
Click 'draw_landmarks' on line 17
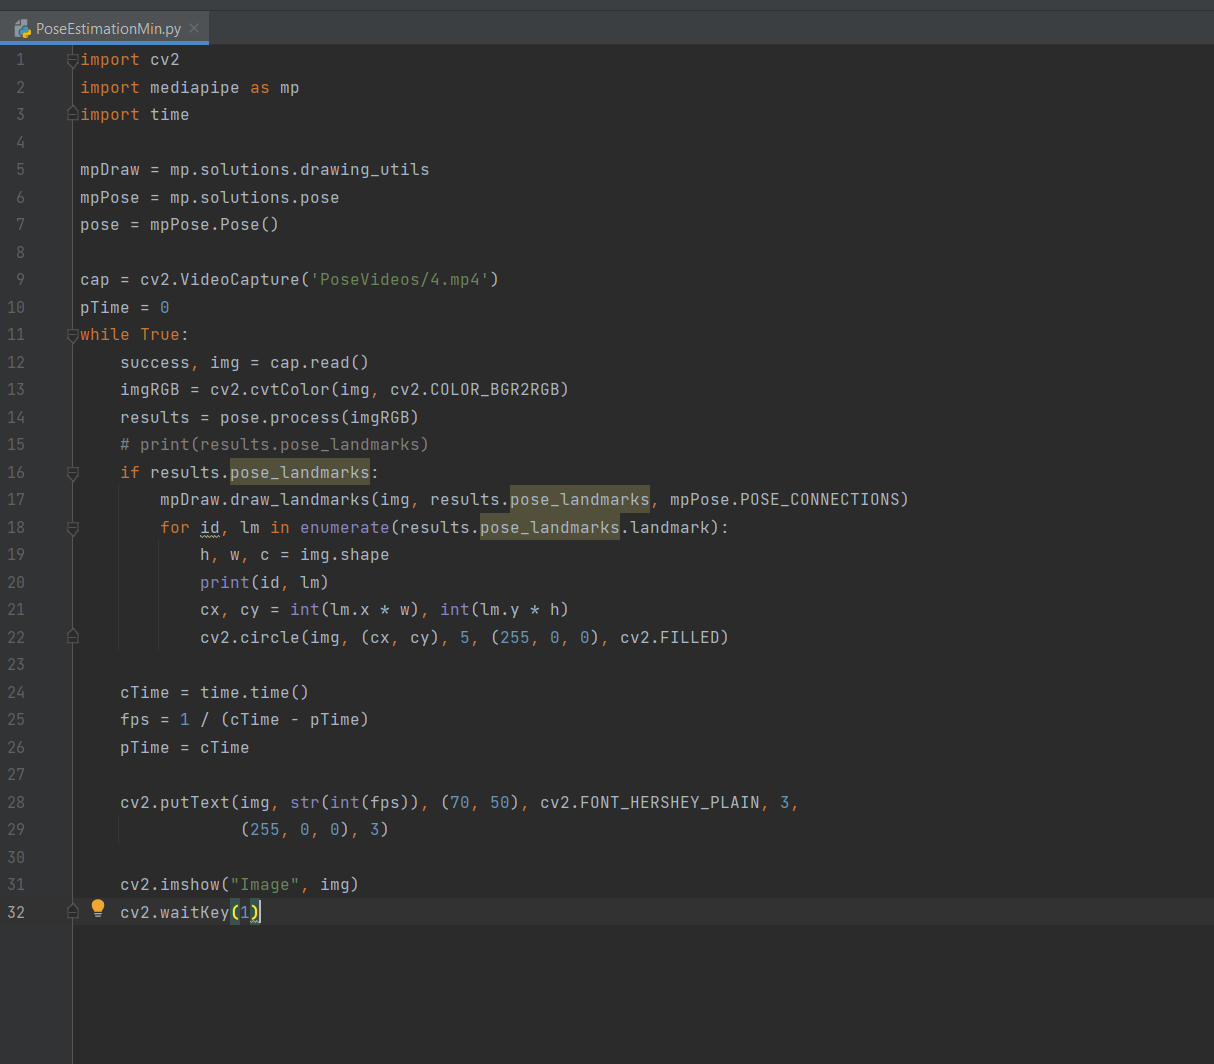300,500
